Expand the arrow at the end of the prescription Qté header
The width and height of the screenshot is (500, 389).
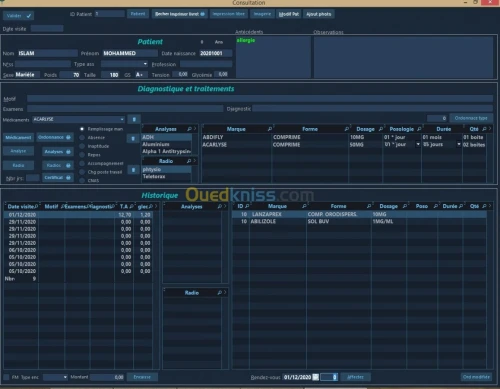490,129
